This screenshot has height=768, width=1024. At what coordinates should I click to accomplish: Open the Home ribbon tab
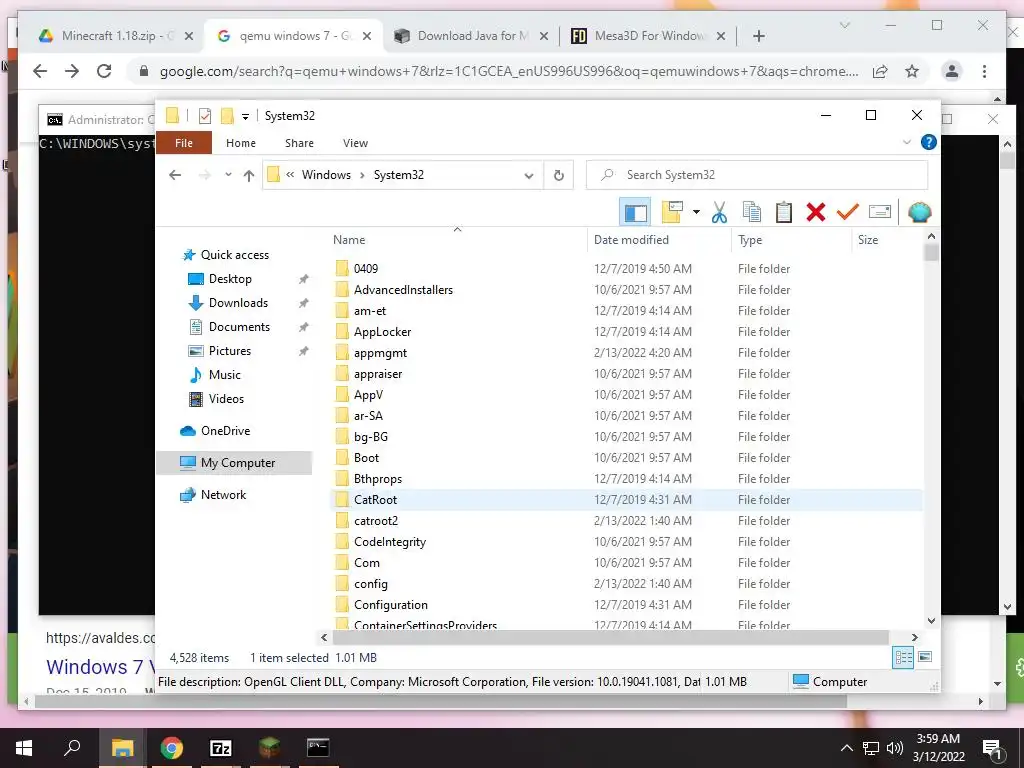(x=241, y=143)
